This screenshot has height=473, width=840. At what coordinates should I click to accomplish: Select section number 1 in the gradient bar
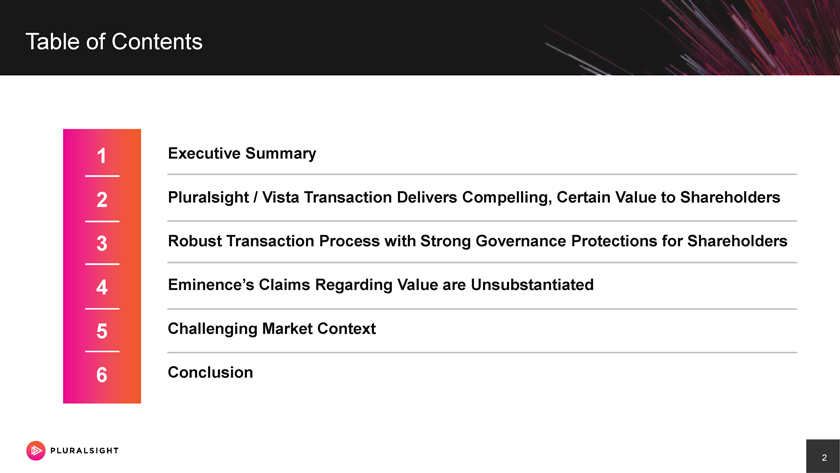[102, 156]
